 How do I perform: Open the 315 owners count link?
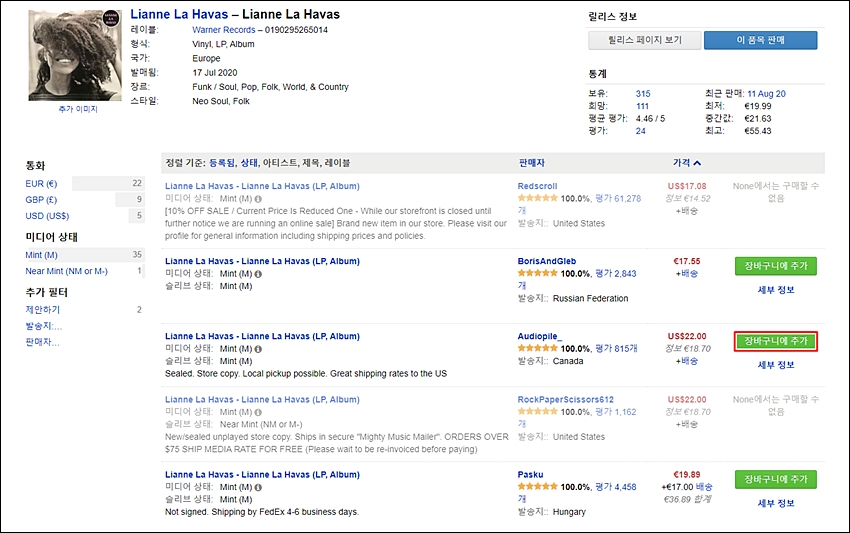point(643,94)
